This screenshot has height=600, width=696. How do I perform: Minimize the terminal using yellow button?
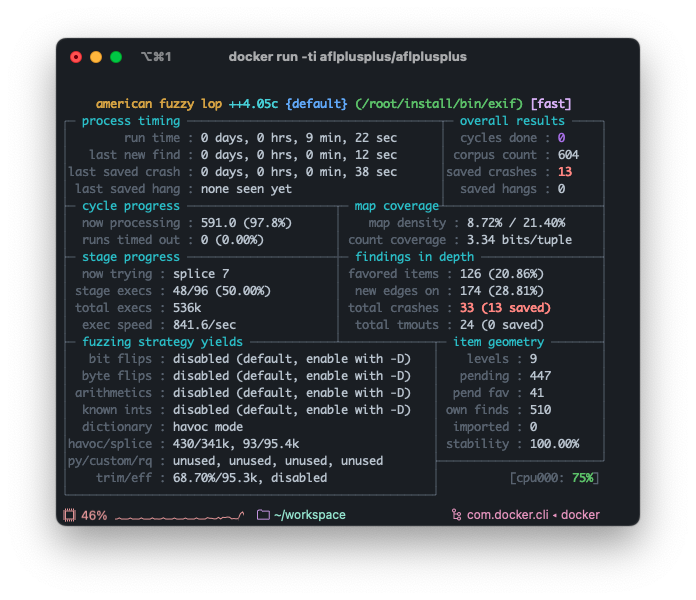(96, 57)
